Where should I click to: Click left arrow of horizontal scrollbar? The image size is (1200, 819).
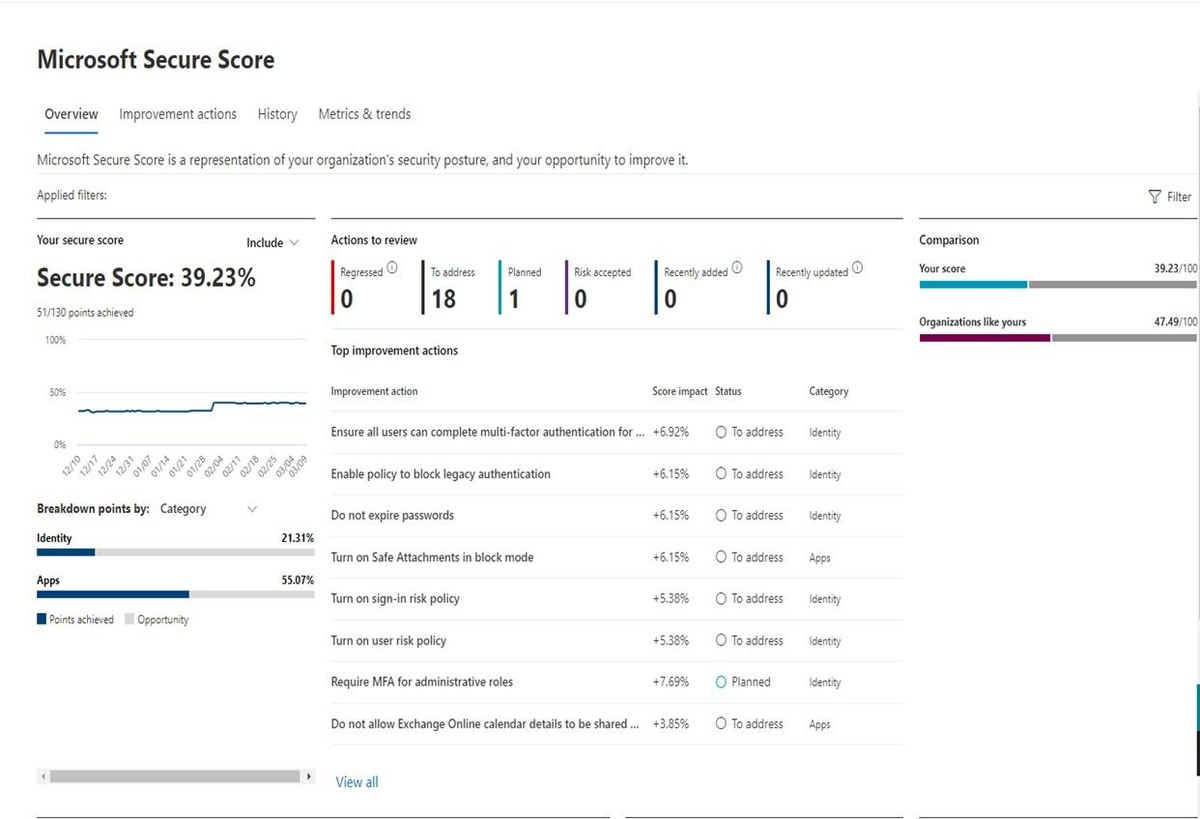coord(42,777)
